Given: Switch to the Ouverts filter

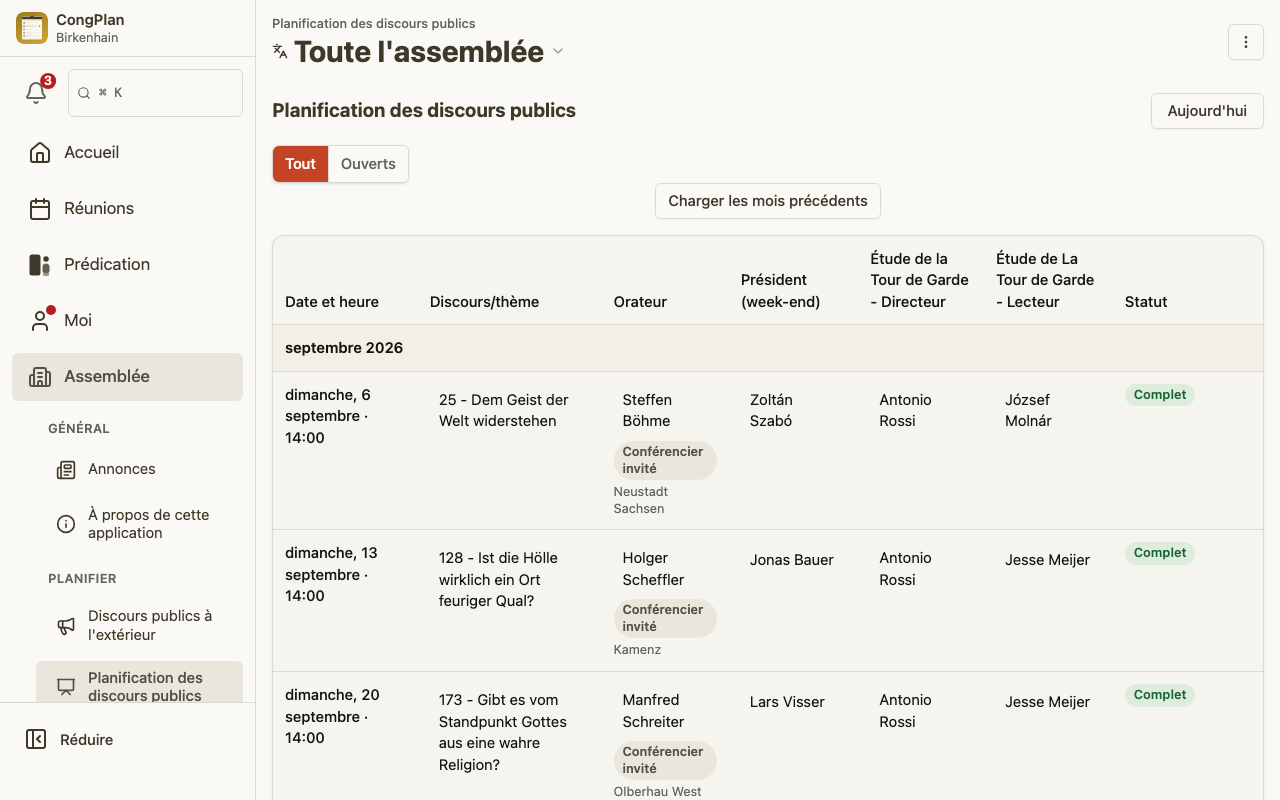Looking at the screenshot, I should (368, 164).
